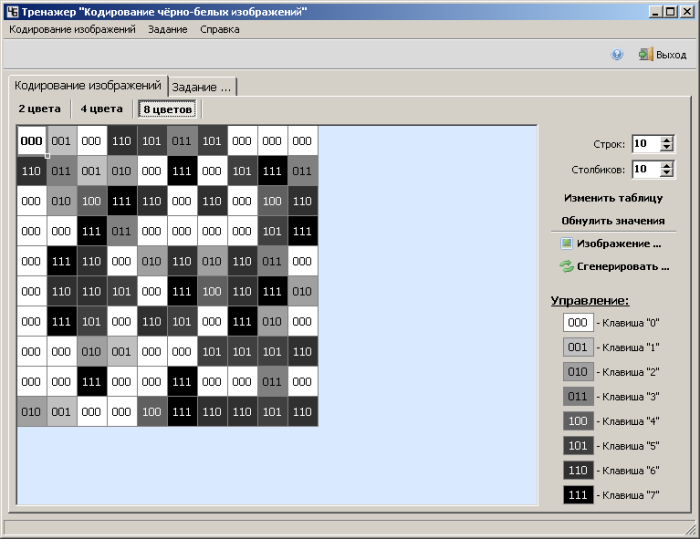Click the Выход exit door icon
The height and width of the screenshot is (539, 700).
pyautogui.click(x=645, y=55)
